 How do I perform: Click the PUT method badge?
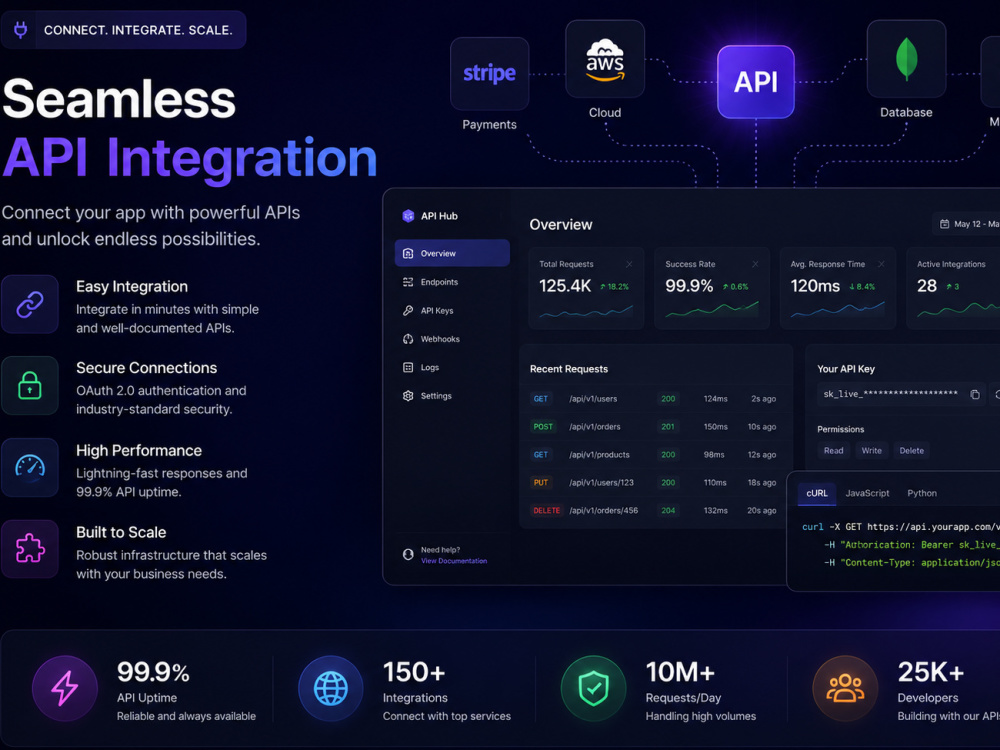(541, 483)
